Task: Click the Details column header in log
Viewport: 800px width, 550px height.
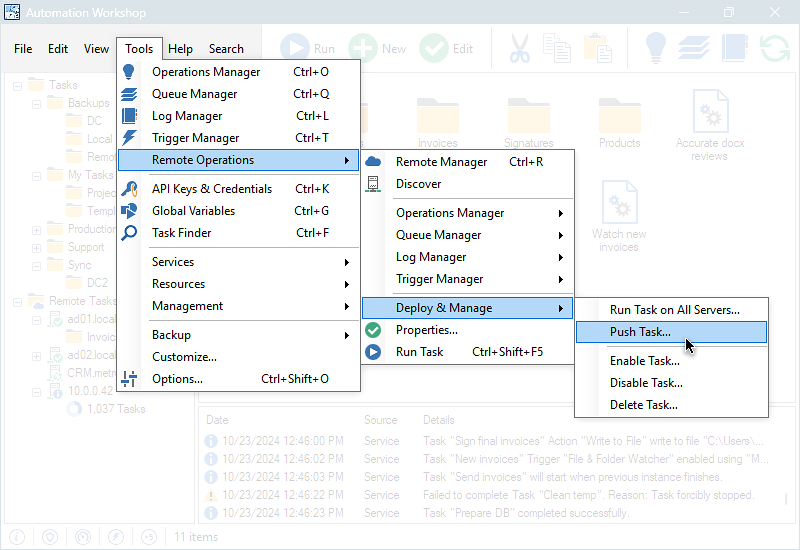Action: point(438,420)
